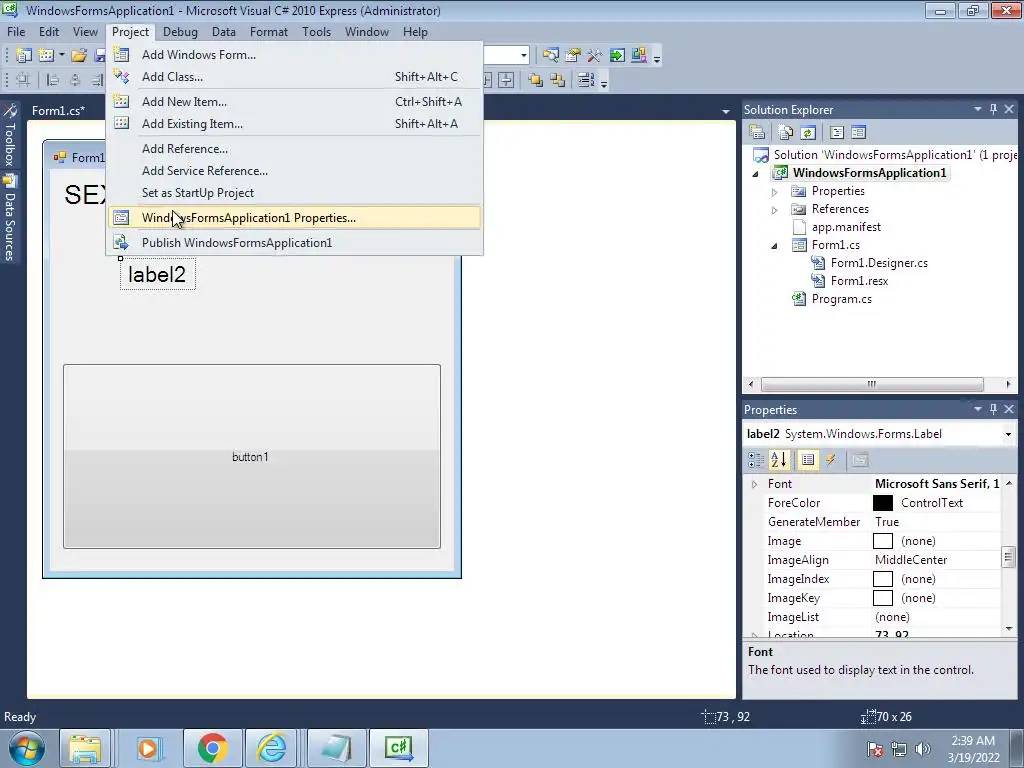
Task: Collapse the WindowsFormsApplication1 project node
Action: point(756,174)
